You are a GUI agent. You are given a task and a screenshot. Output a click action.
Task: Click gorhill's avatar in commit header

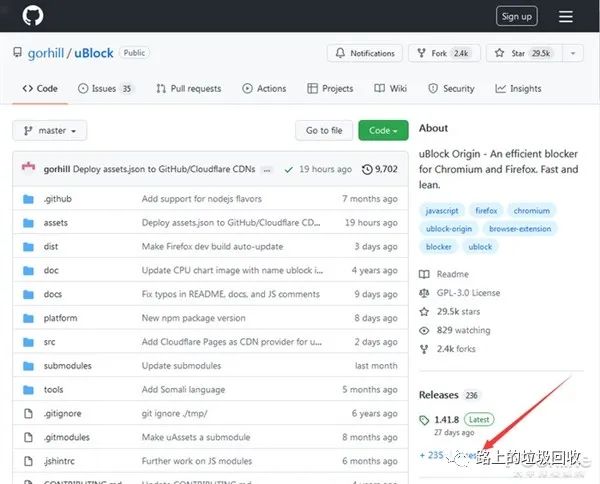click(28, 168)
